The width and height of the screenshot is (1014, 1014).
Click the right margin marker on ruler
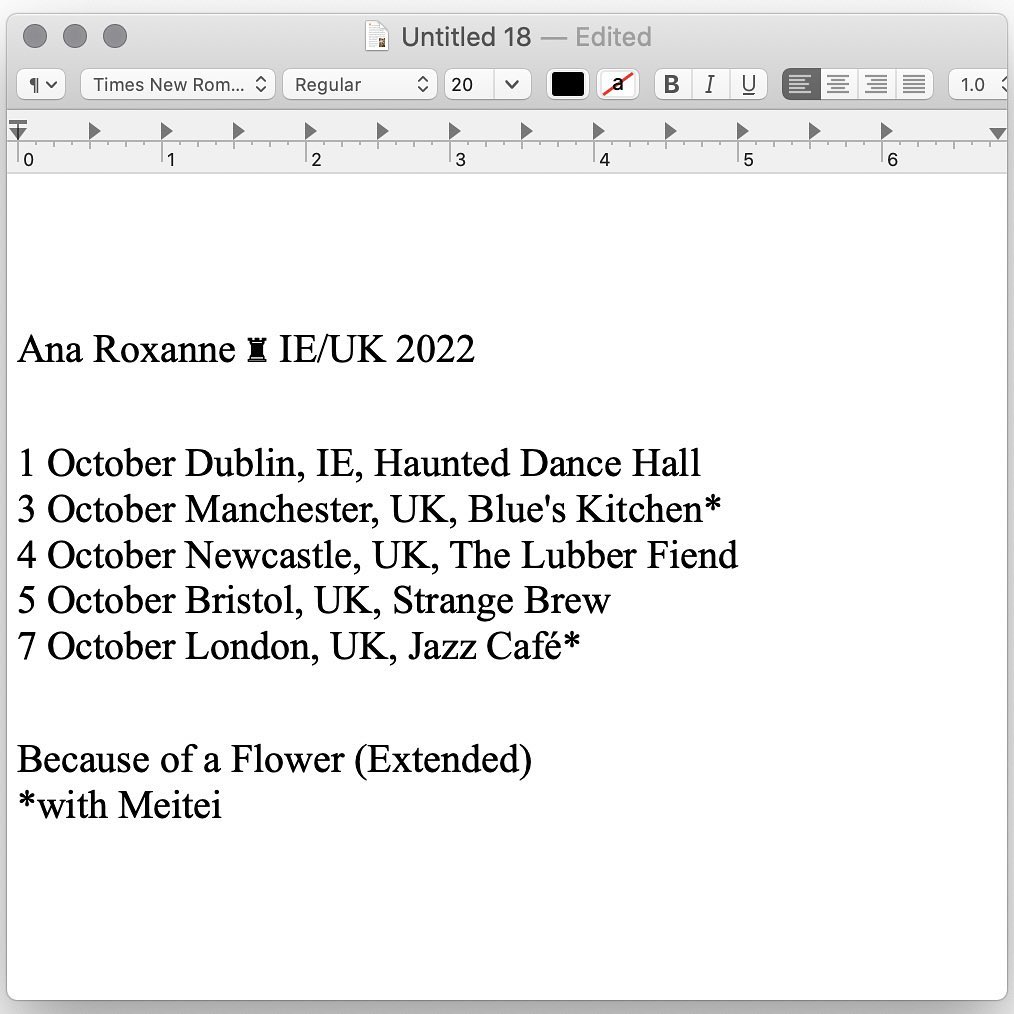tap(996, 133)
